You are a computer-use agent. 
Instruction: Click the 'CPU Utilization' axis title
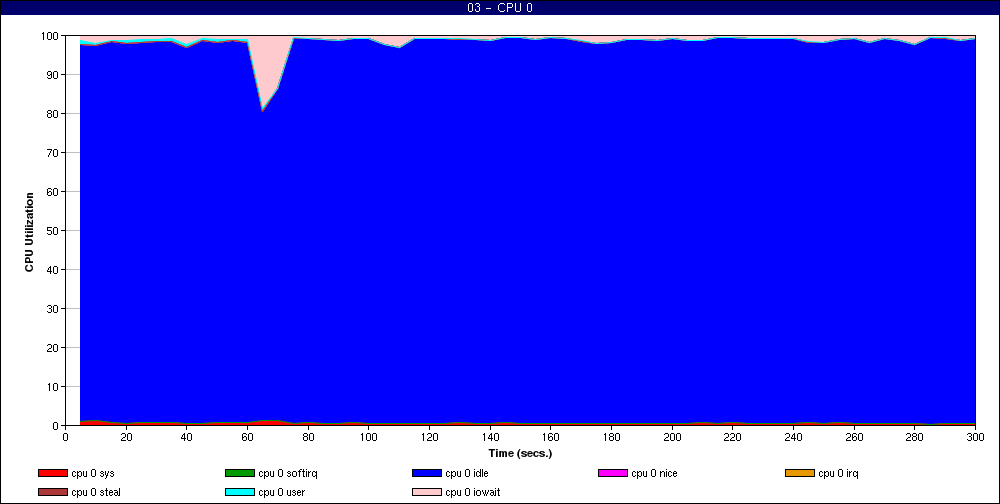point(29,232)
